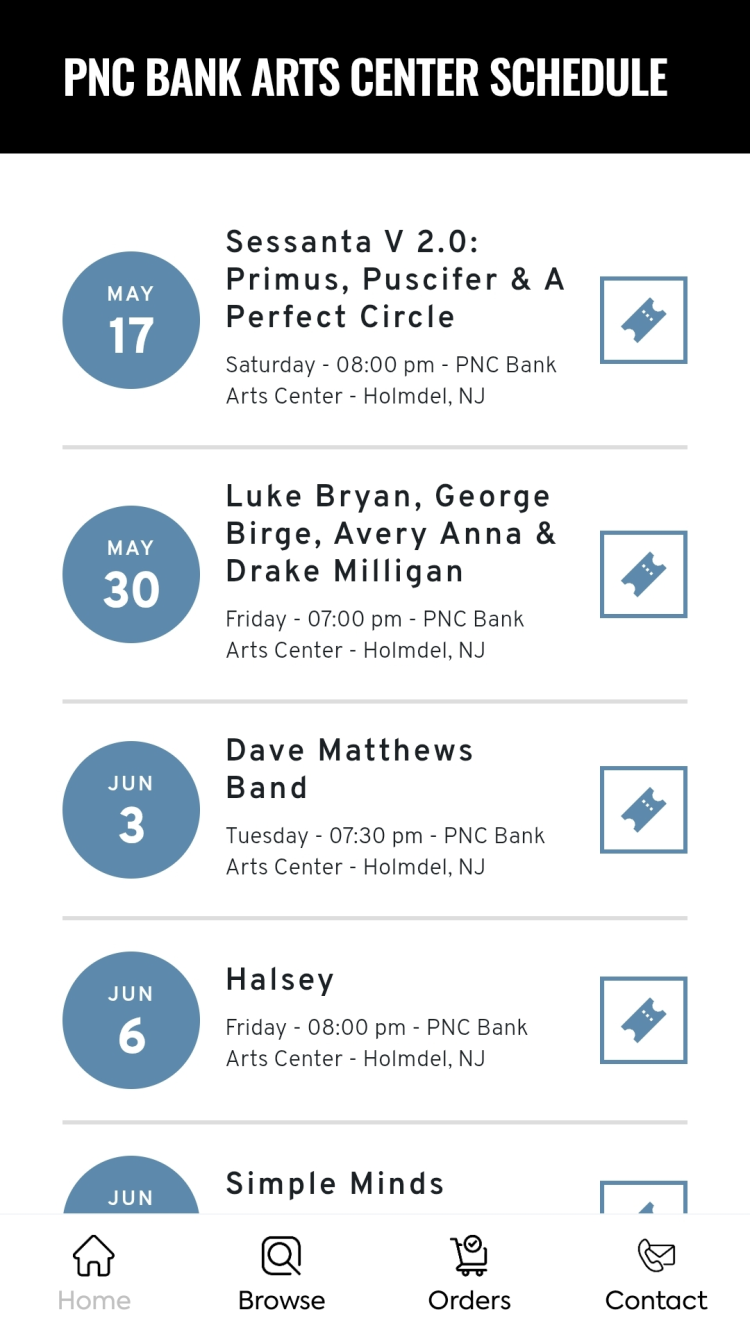750x1337 pixels.
Task: Tap ticket icon for Luke Bryan show
Action: pyautogui.click(x=643, y=574)
